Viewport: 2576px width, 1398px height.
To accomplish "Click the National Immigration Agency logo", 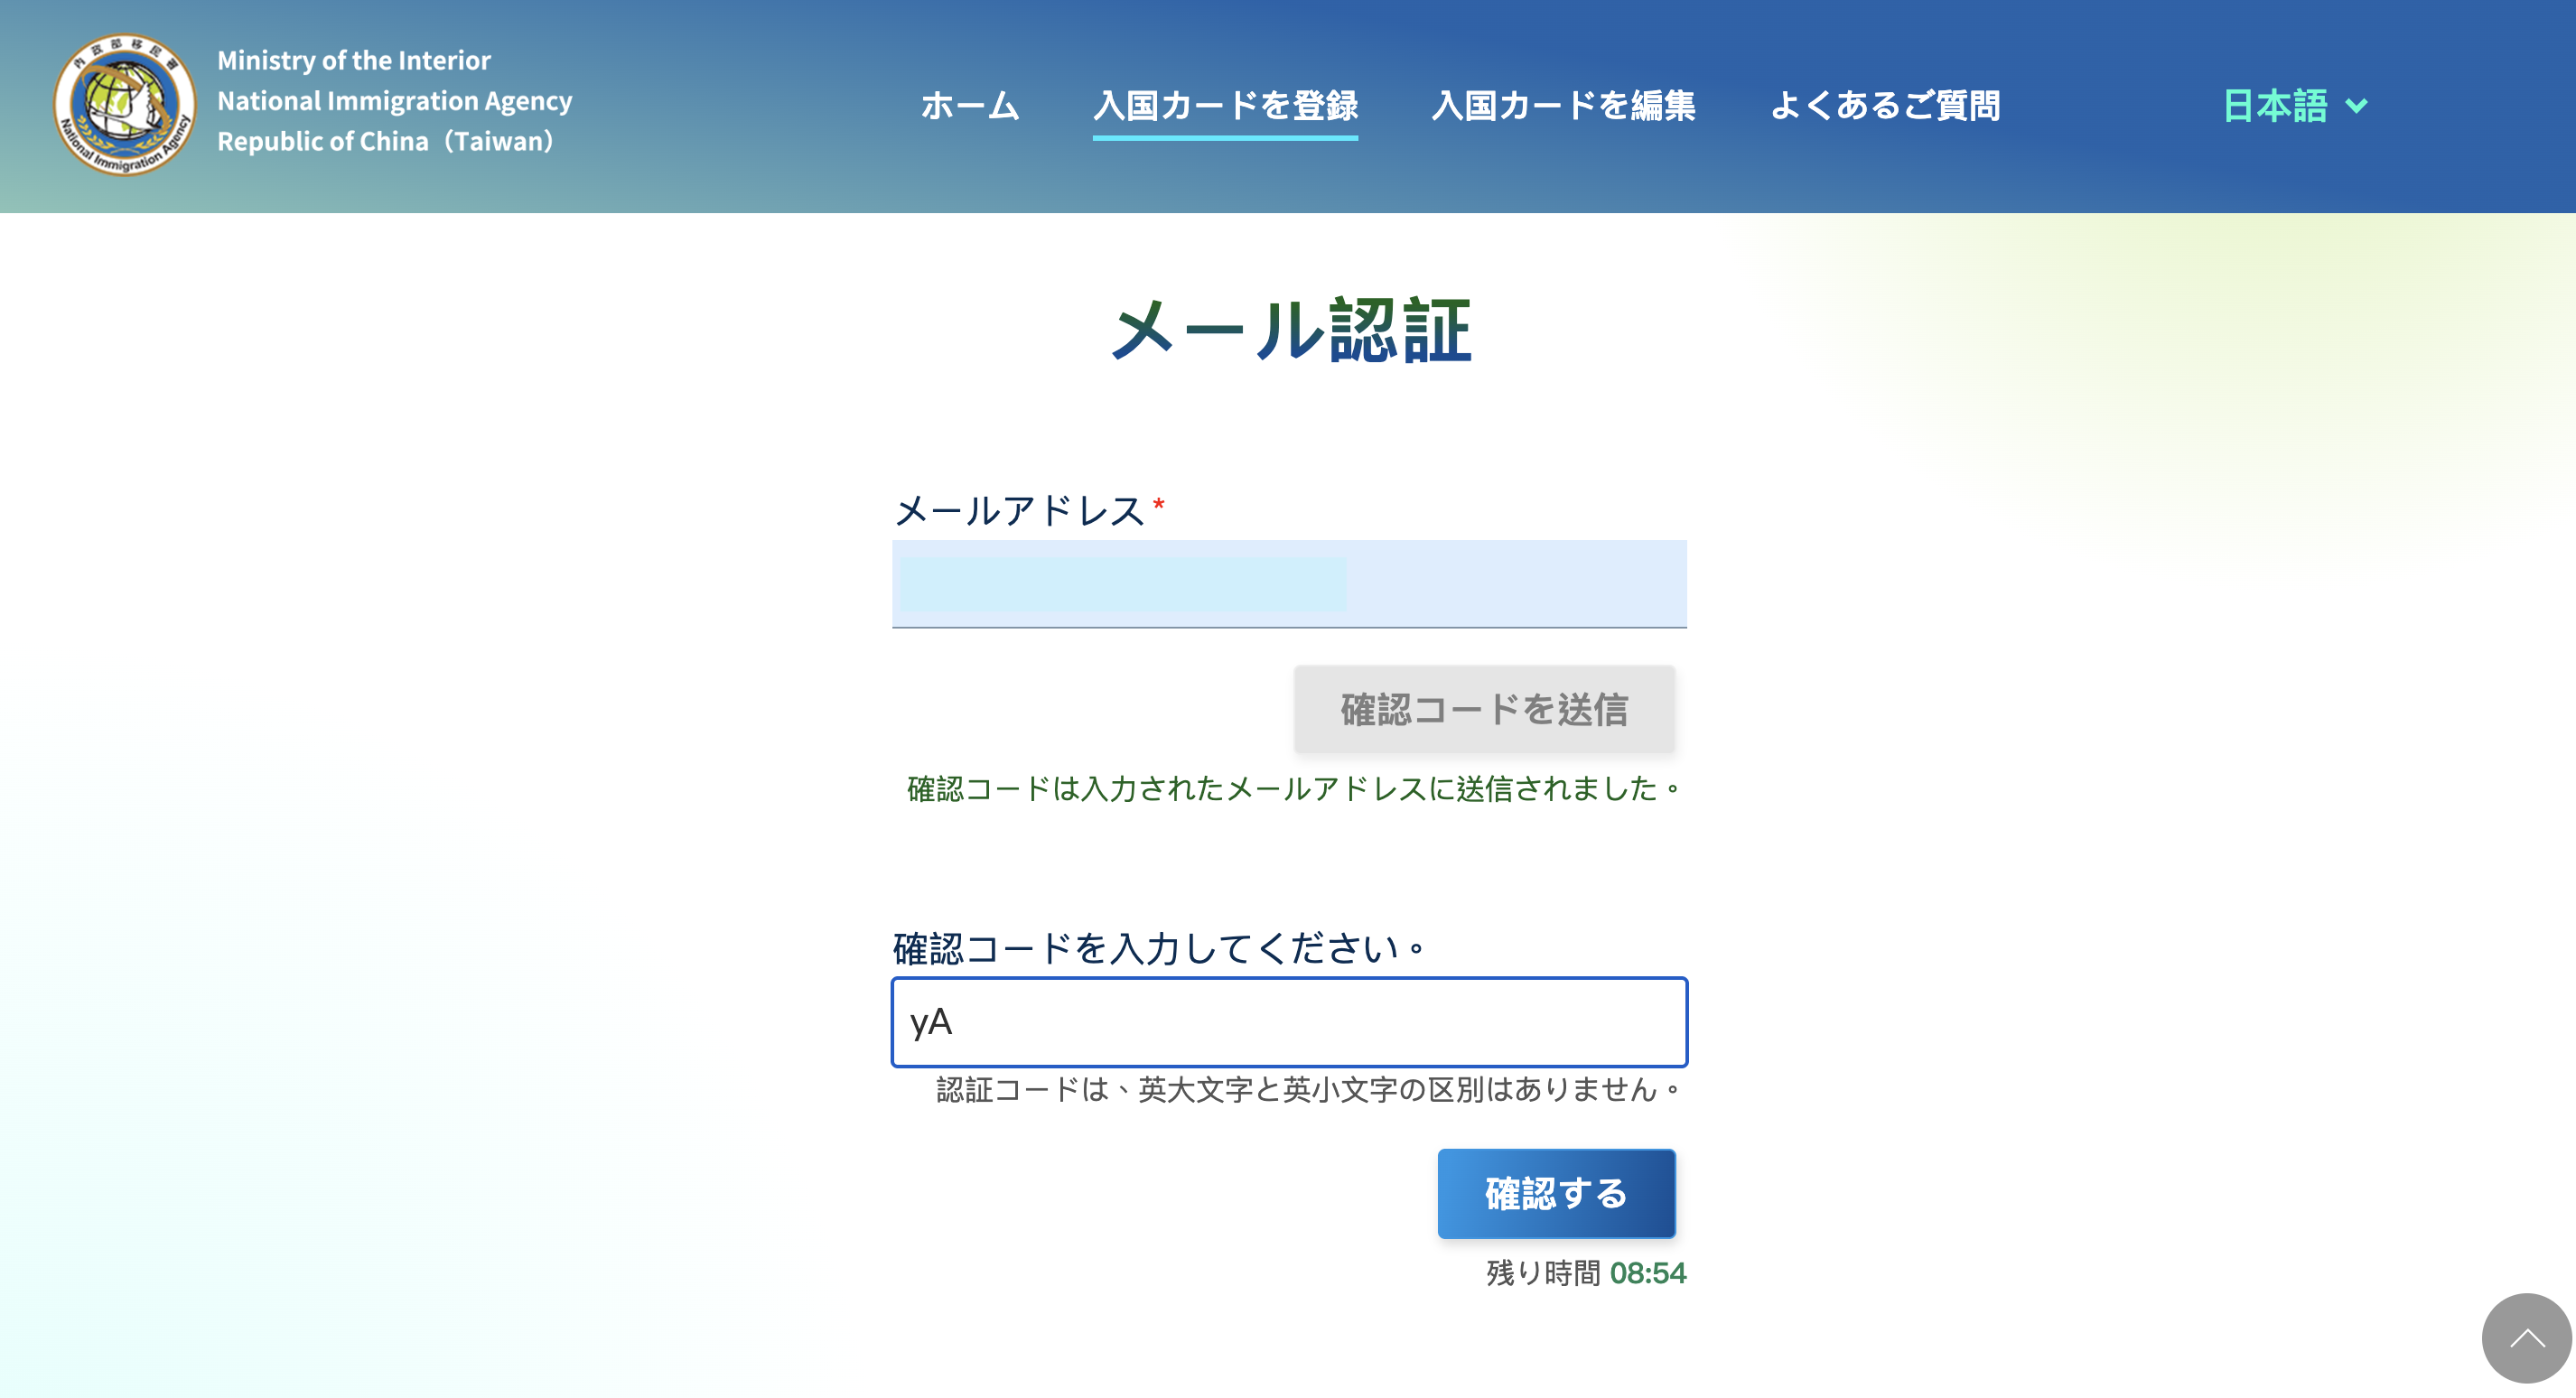I will (124, 105).
